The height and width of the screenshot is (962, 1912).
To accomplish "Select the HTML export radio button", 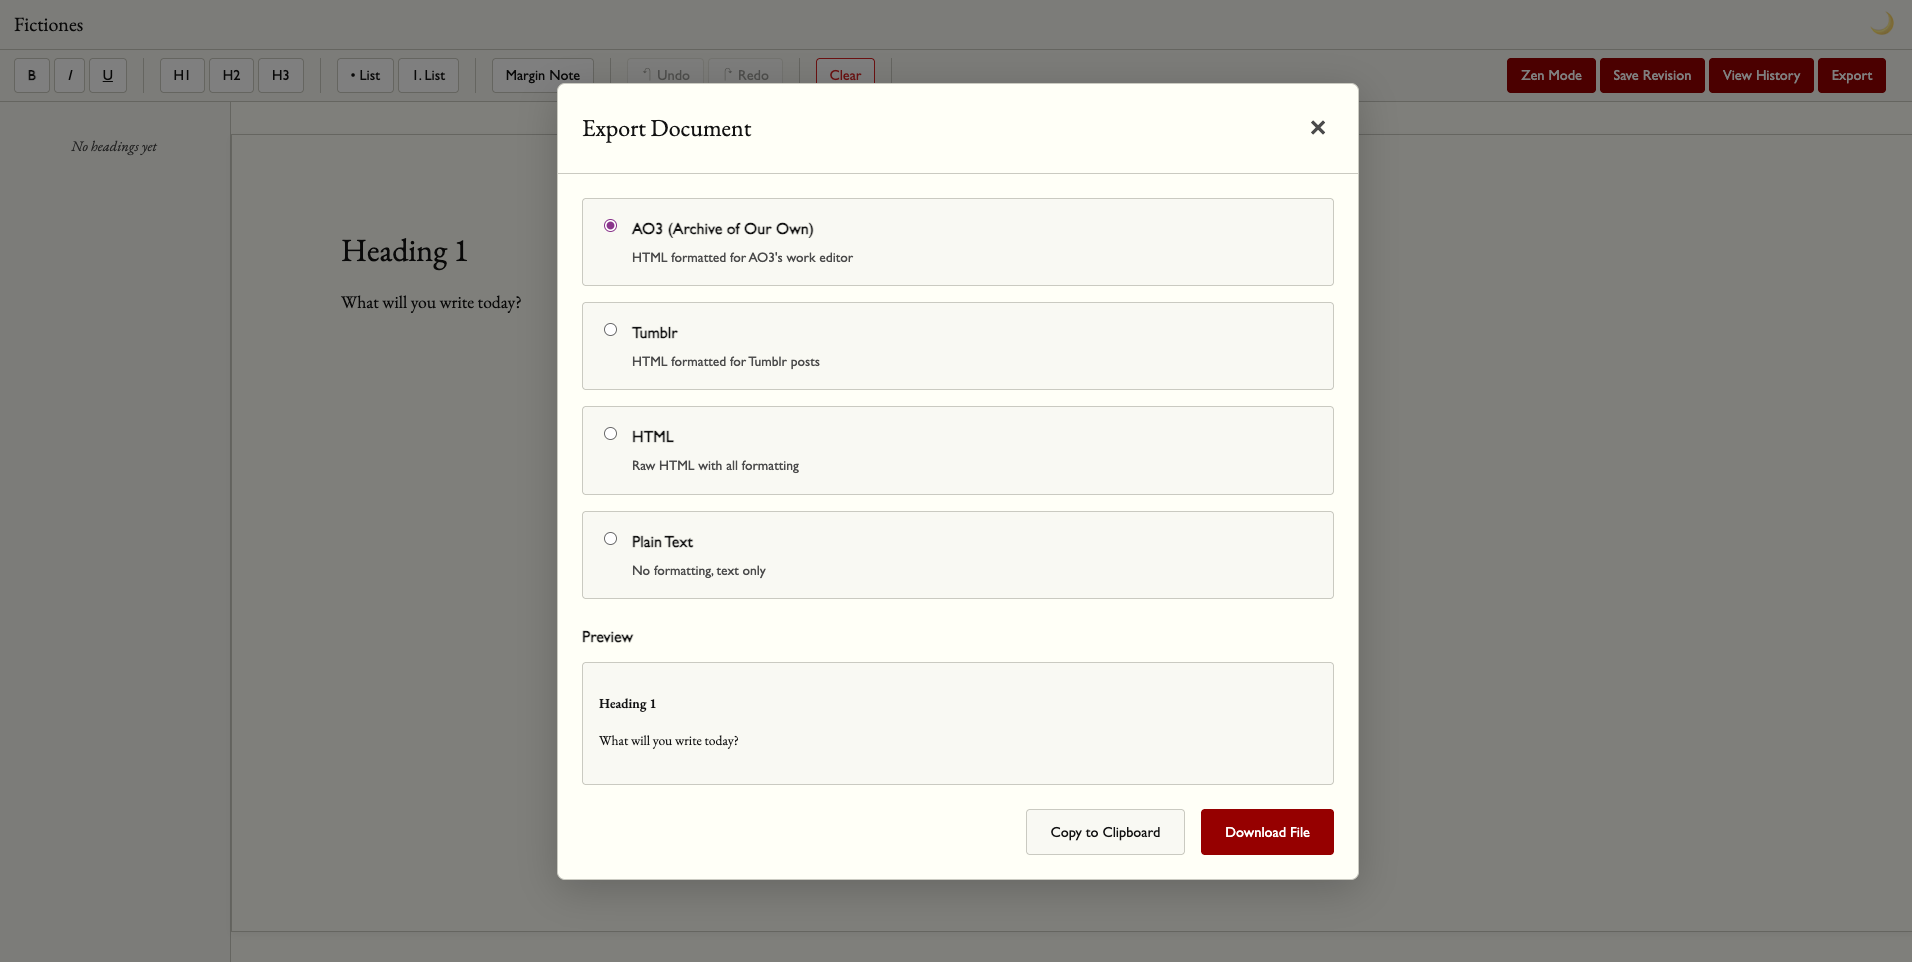I will tap(610, 434).
